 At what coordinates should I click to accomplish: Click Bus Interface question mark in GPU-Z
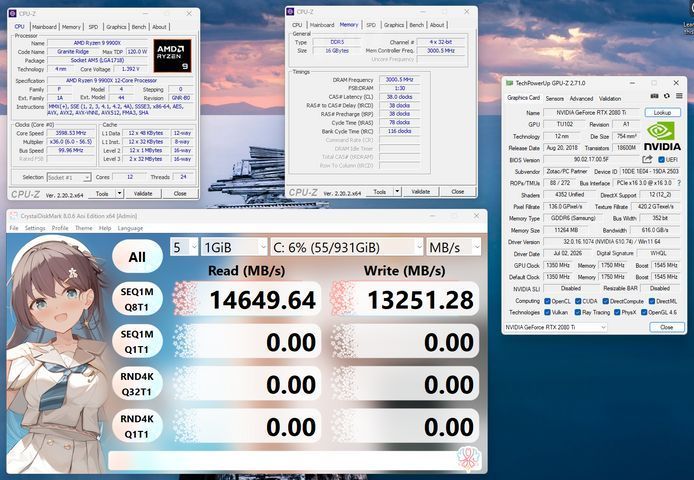pos(679,183)
